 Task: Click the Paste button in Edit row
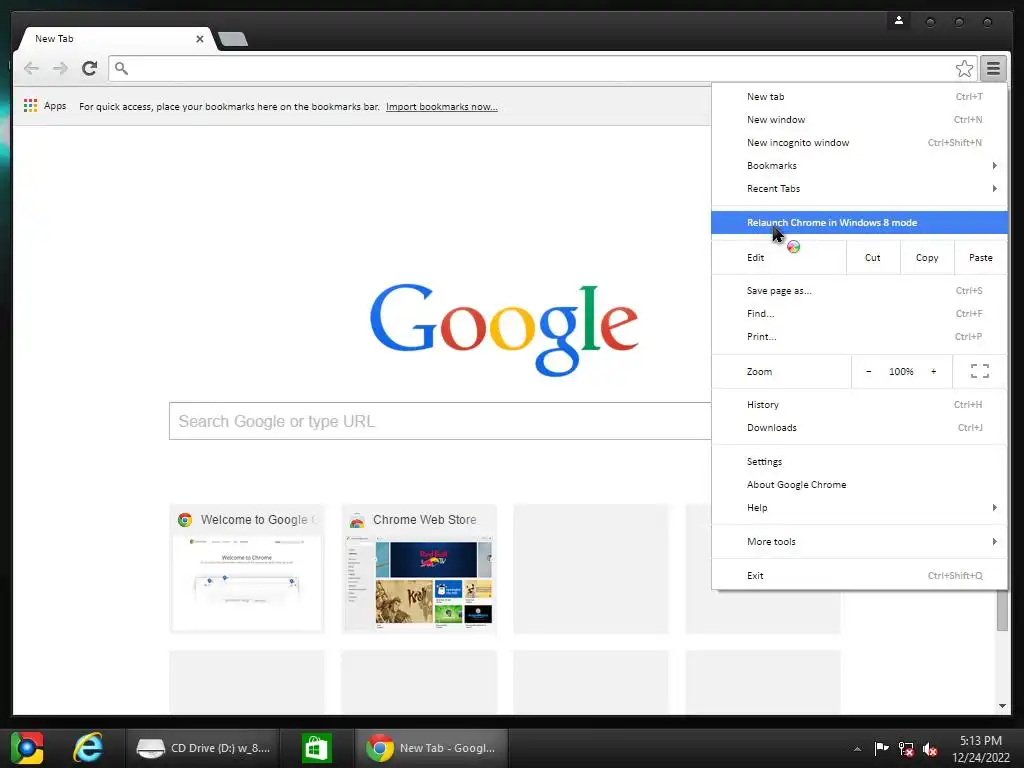pos(980,257)
